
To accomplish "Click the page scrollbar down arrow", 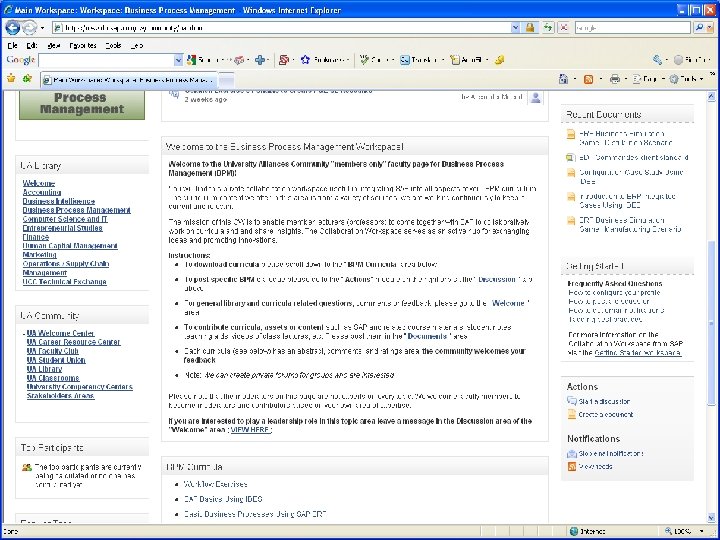I will [711, 517].
